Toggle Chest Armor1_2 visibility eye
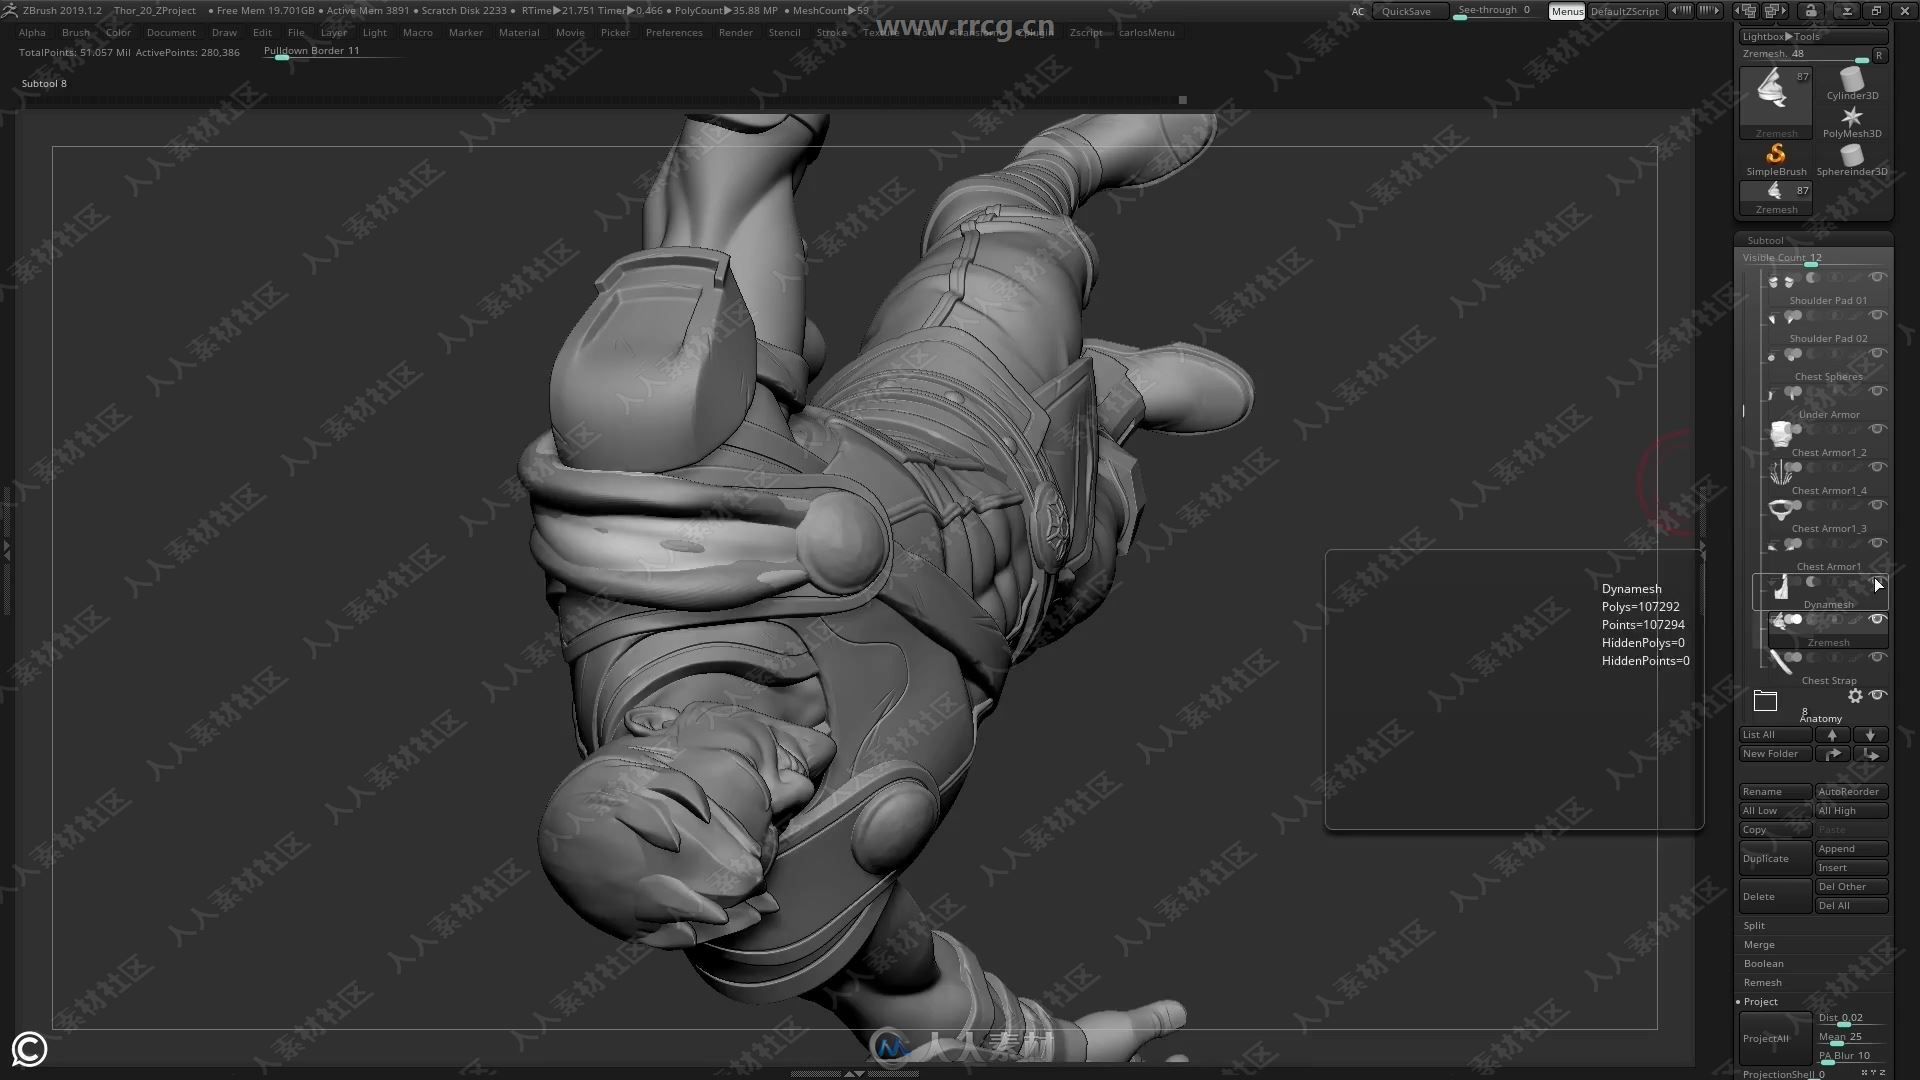Image resolution: width=1920 pixels, height=1080 pixels. 1877,430
